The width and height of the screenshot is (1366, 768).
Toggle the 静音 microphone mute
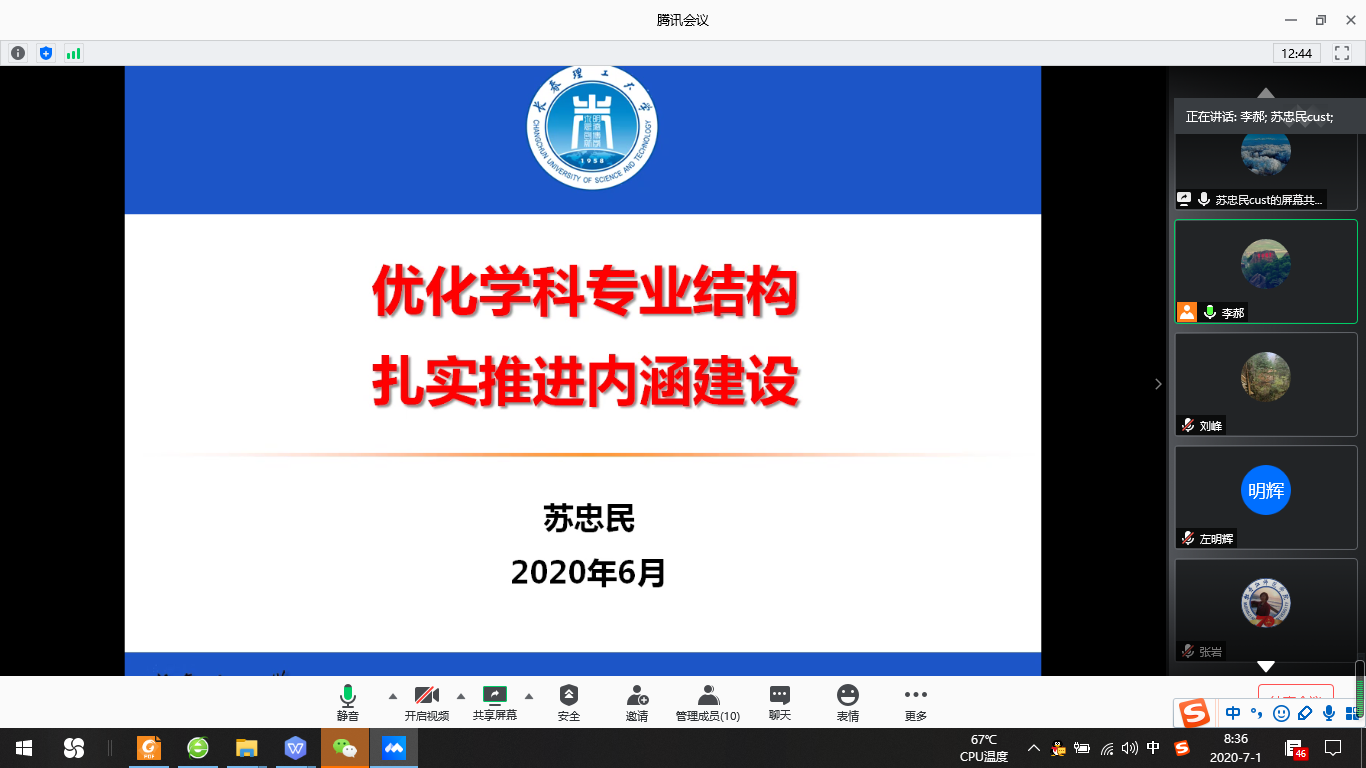(348, 702)
